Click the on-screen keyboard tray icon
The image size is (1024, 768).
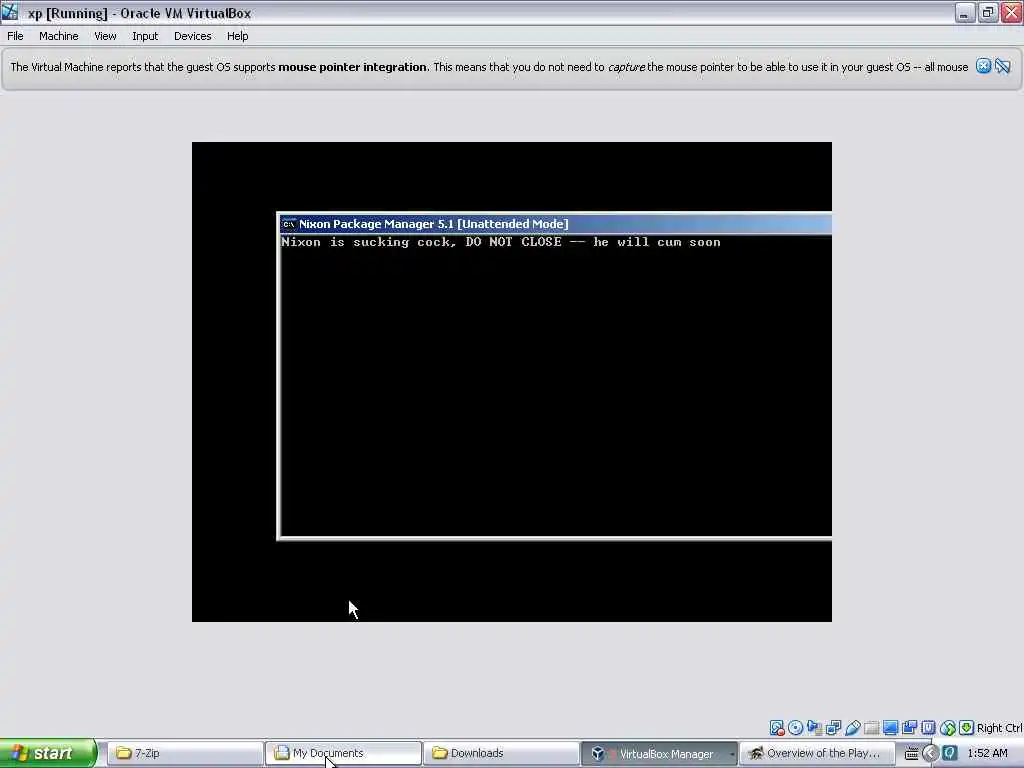[912, 754]
